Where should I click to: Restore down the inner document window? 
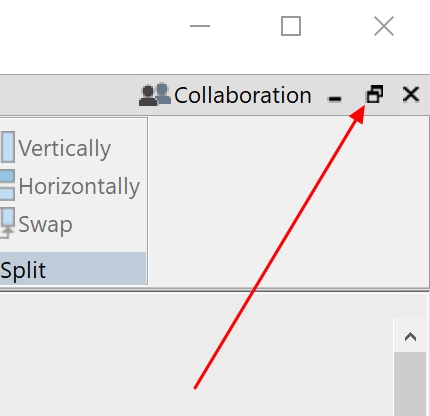pos(375,94)
